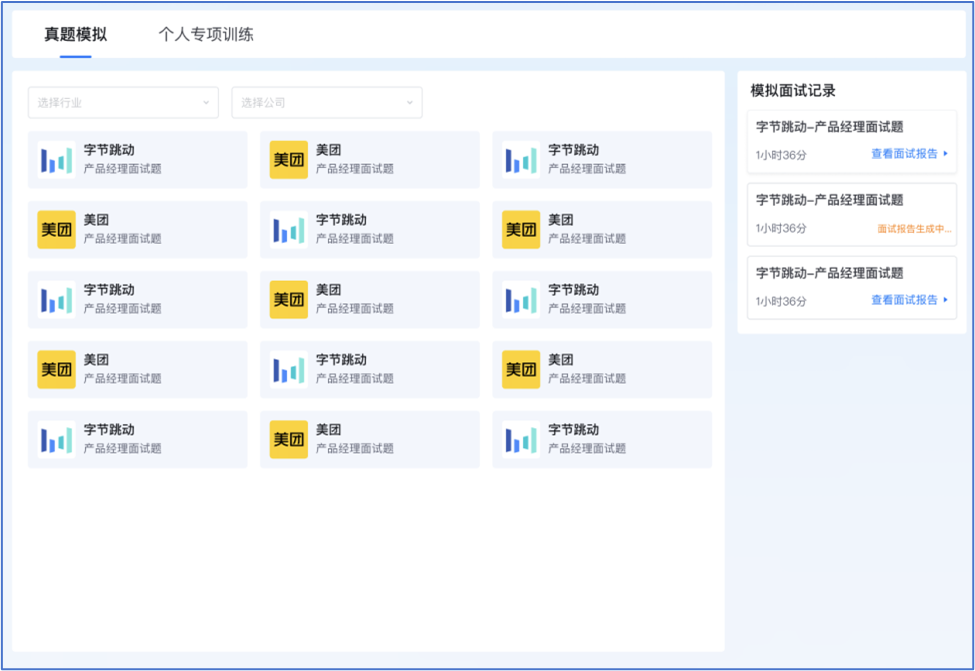
Task: Click the 面试报告生成中... status text
Action: coord(914,229)
